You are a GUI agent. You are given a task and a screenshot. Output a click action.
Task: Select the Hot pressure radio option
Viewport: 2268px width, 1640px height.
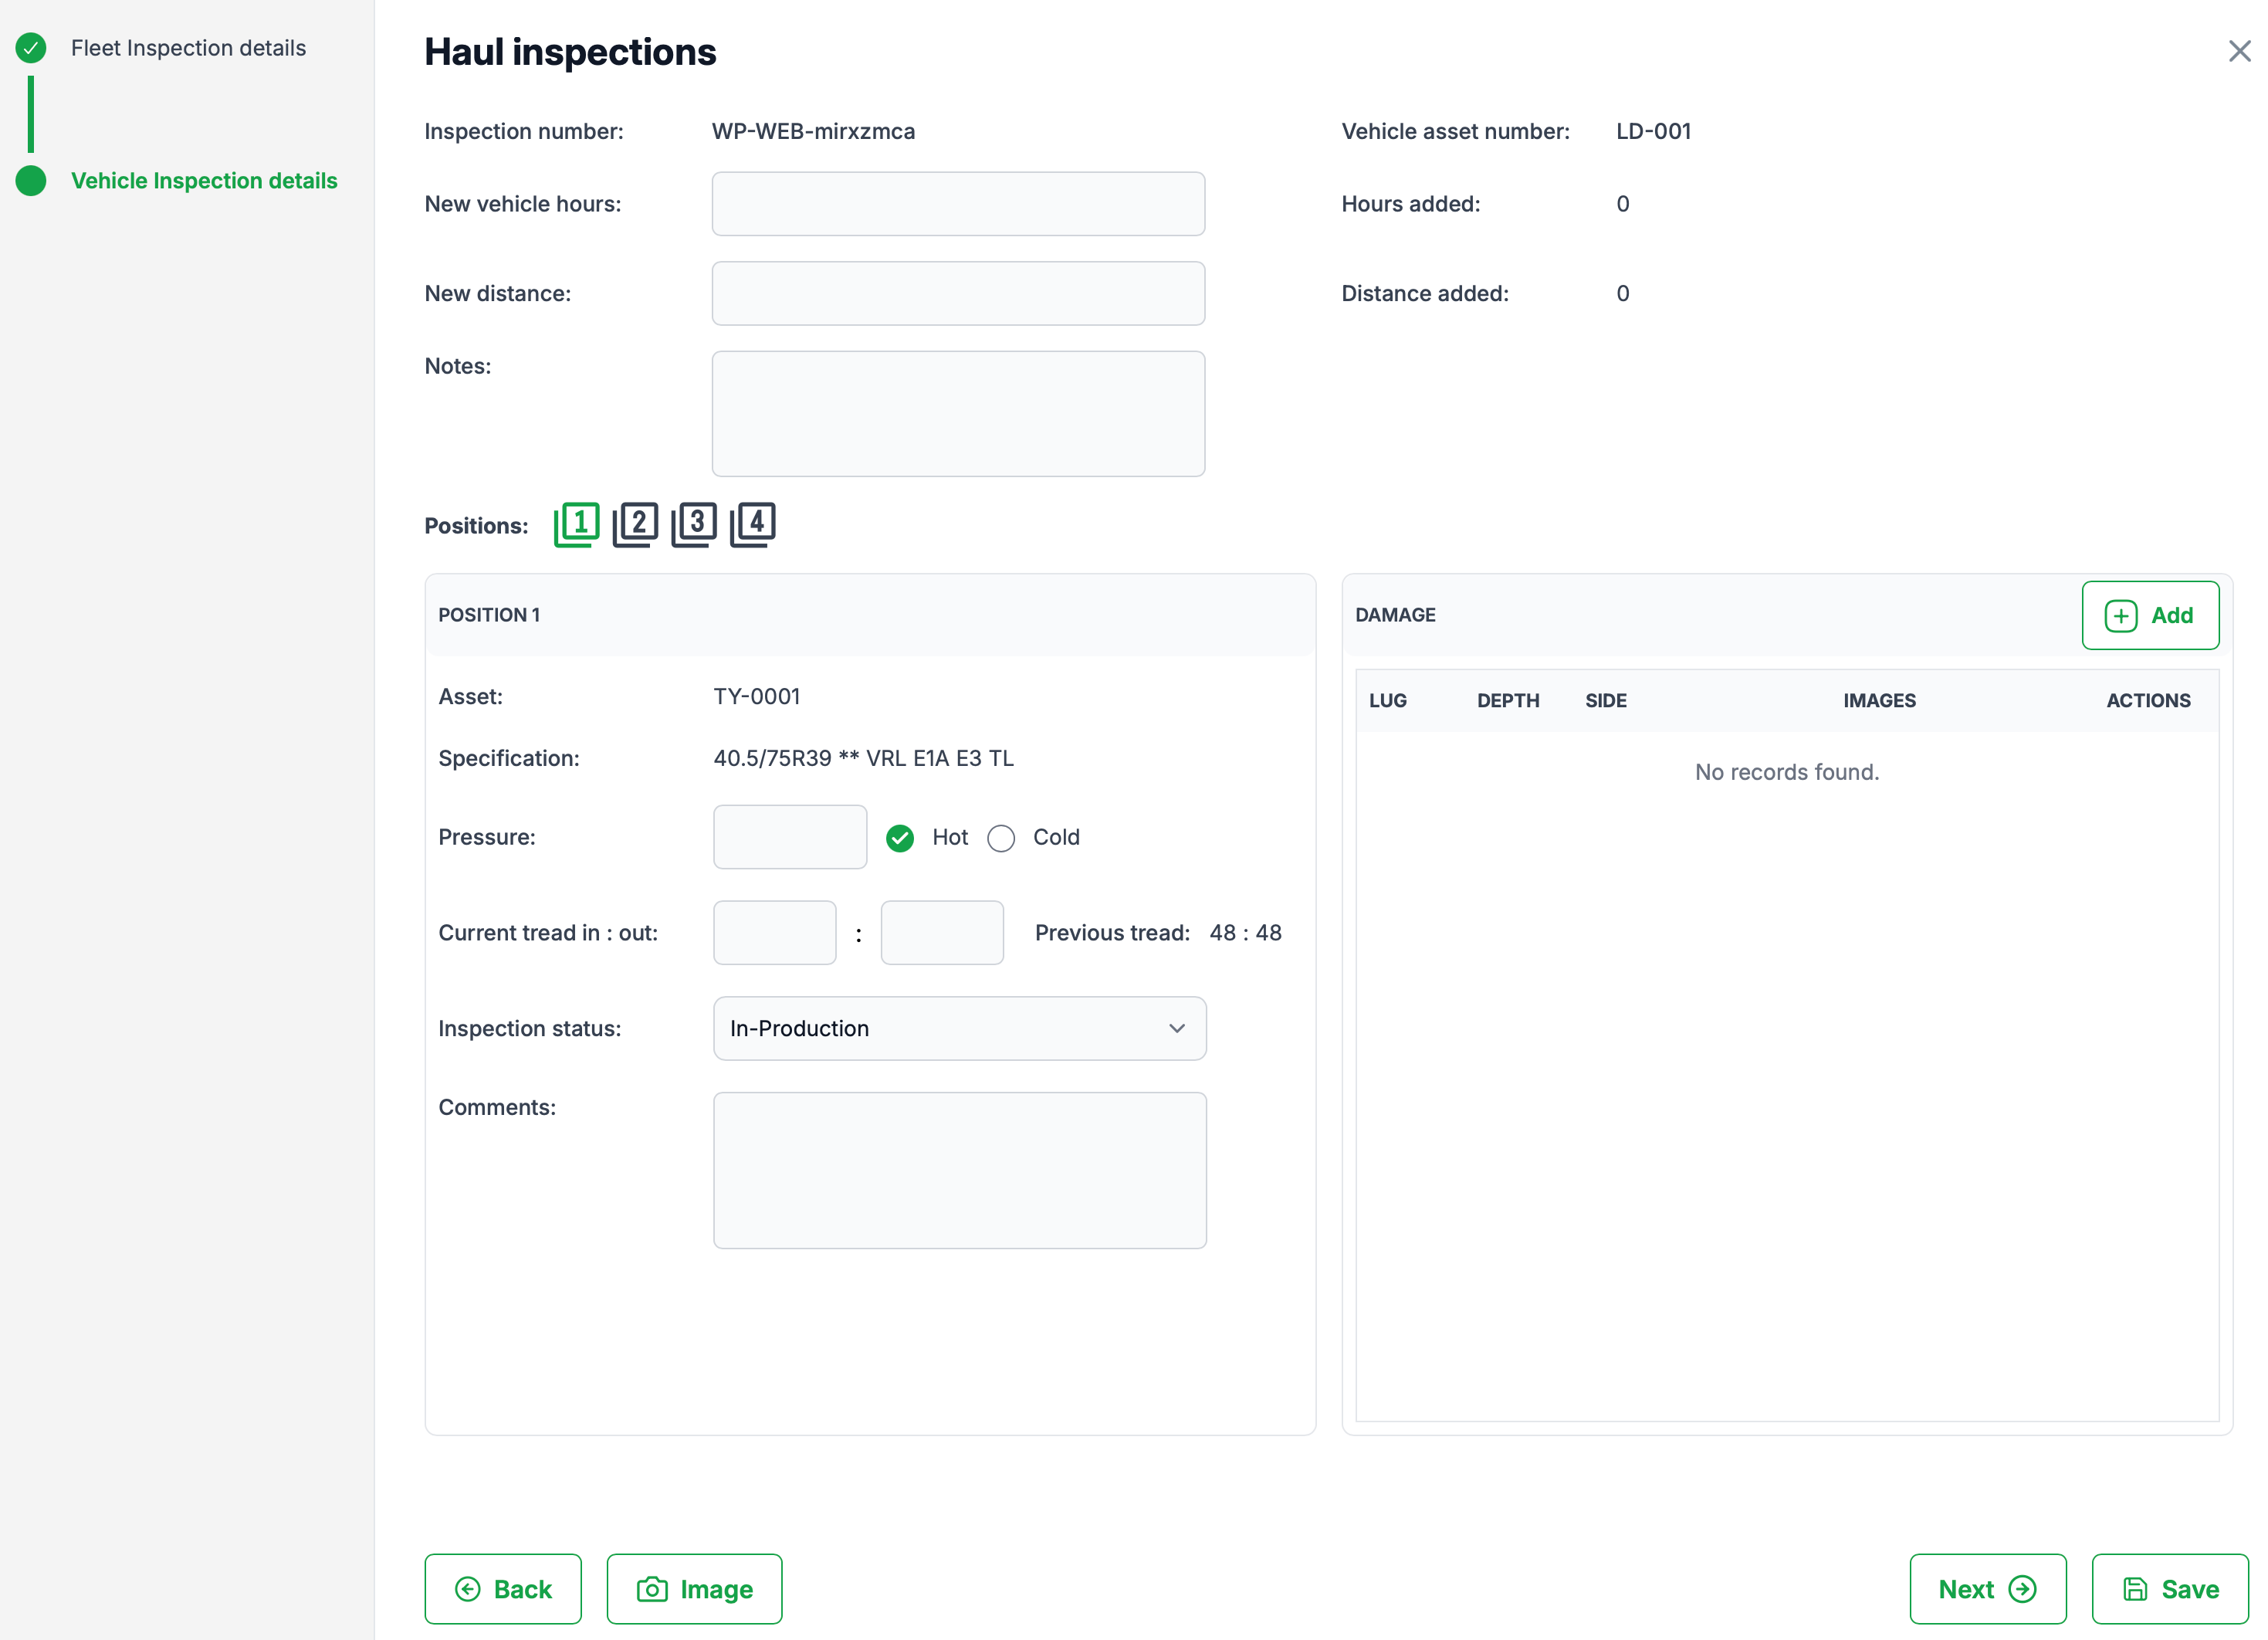click(x=900, y=838)
